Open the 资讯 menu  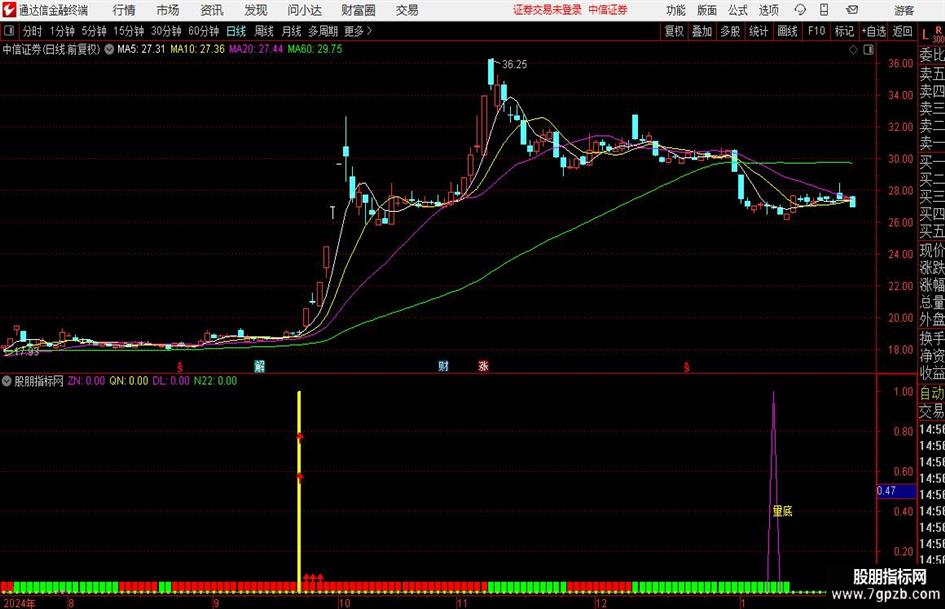coord(212,10)
